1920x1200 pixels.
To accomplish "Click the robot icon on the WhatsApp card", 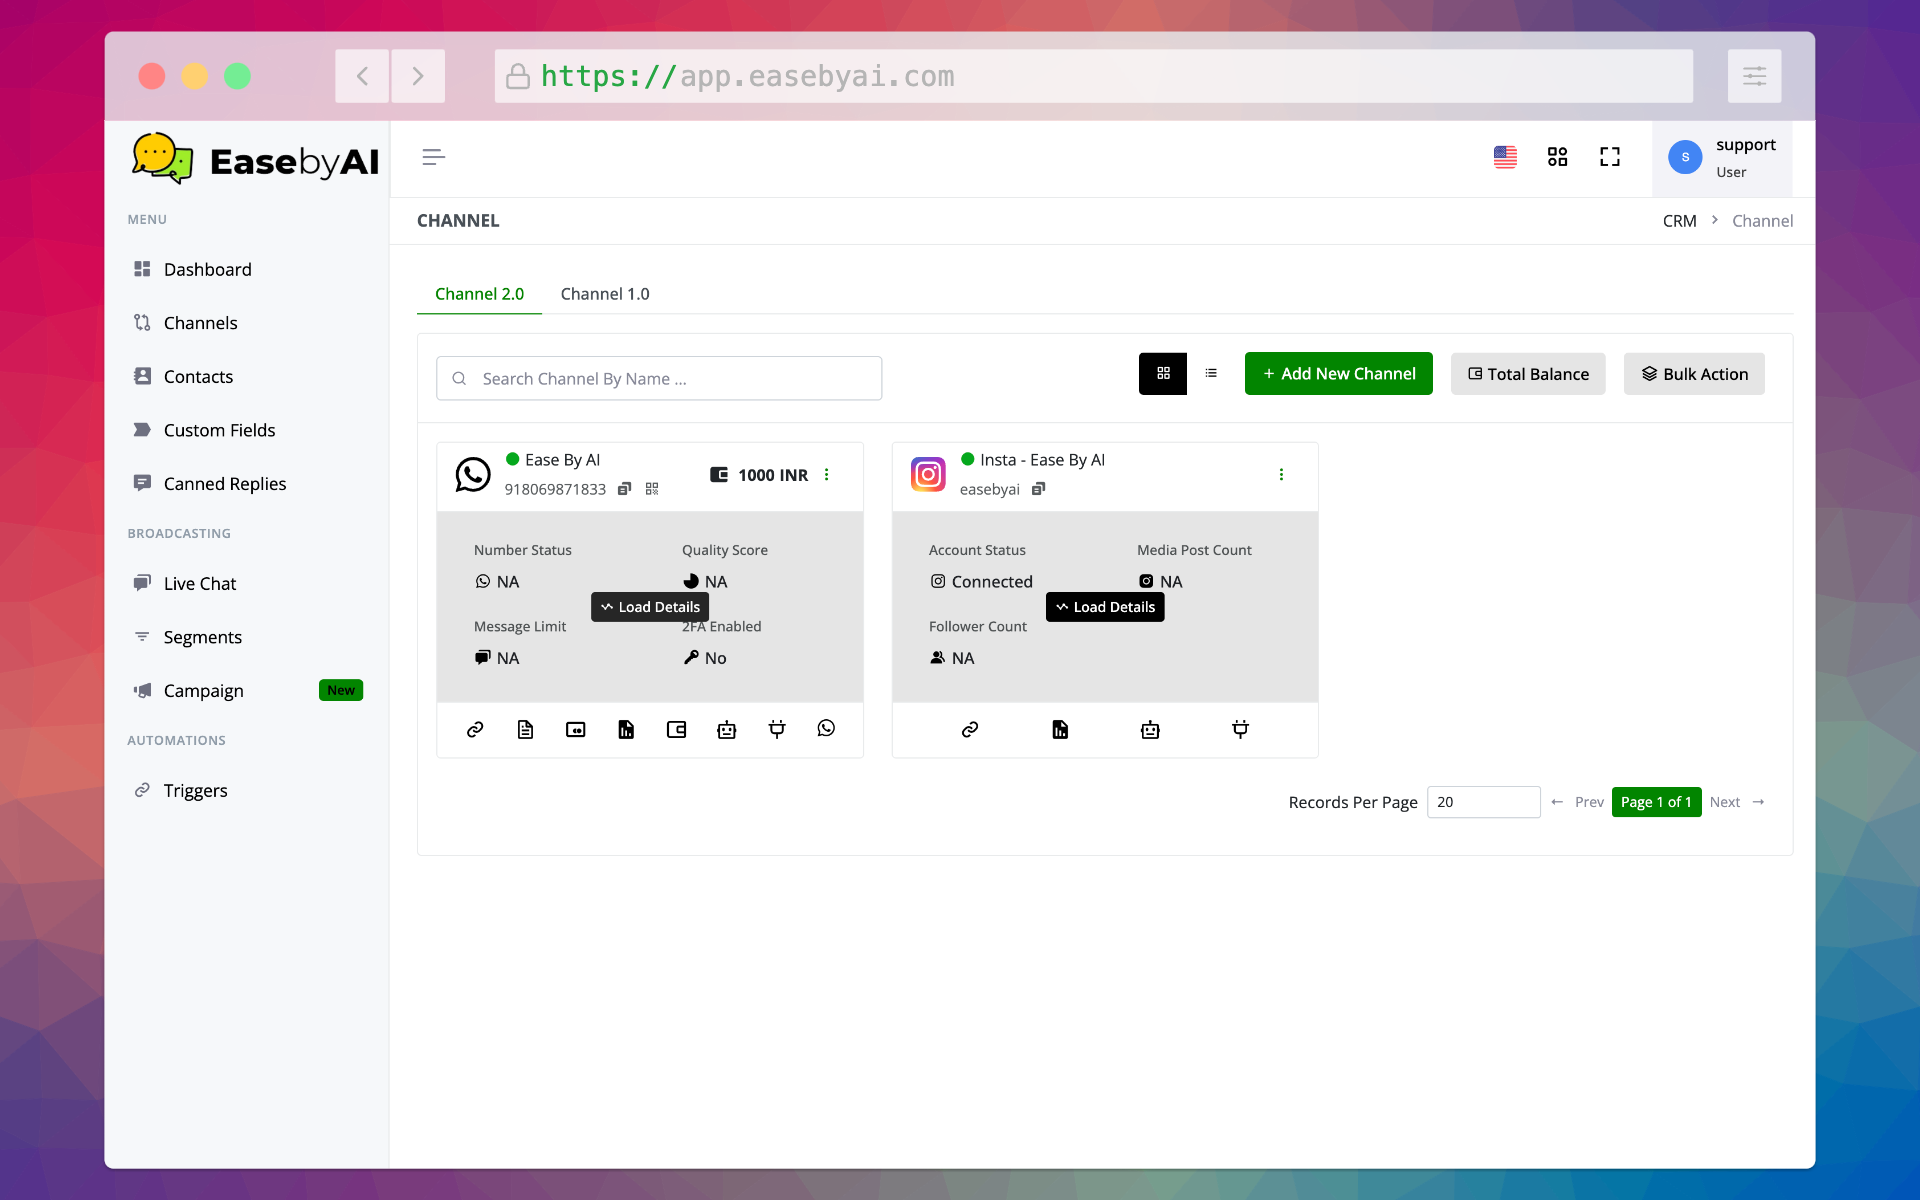I will click(x=726, y=730).
